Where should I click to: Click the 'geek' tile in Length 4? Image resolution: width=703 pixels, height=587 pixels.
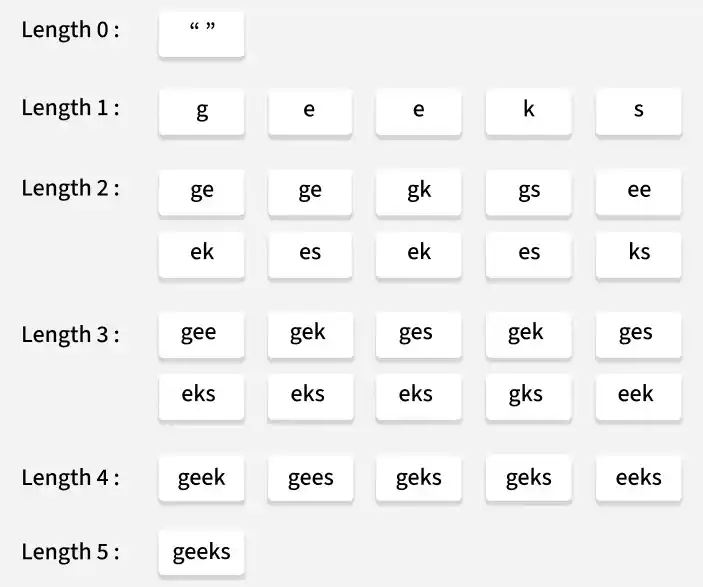(201, 477)
